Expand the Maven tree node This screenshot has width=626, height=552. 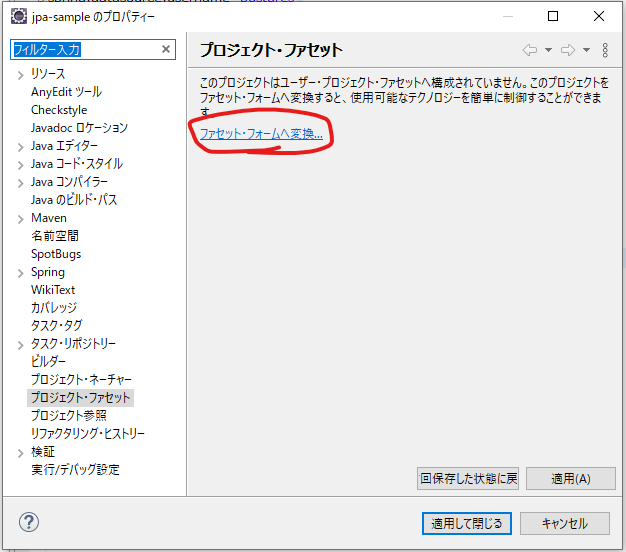coord(20,219)
